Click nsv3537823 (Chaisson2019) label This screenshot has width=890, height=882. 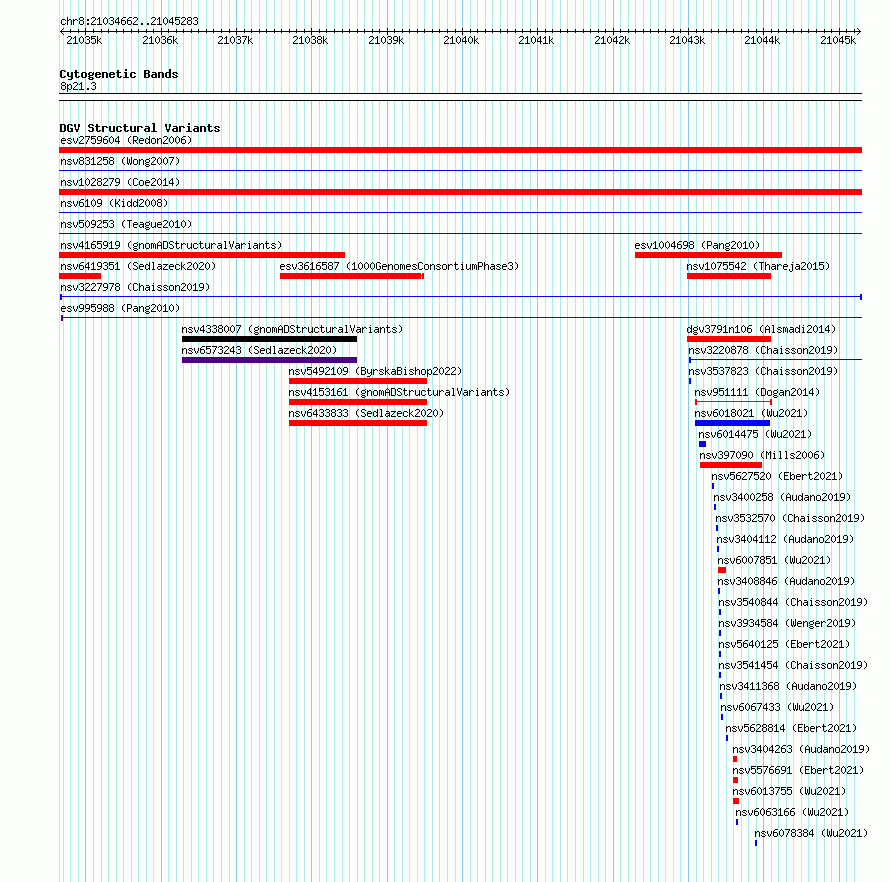pos(763,371)
